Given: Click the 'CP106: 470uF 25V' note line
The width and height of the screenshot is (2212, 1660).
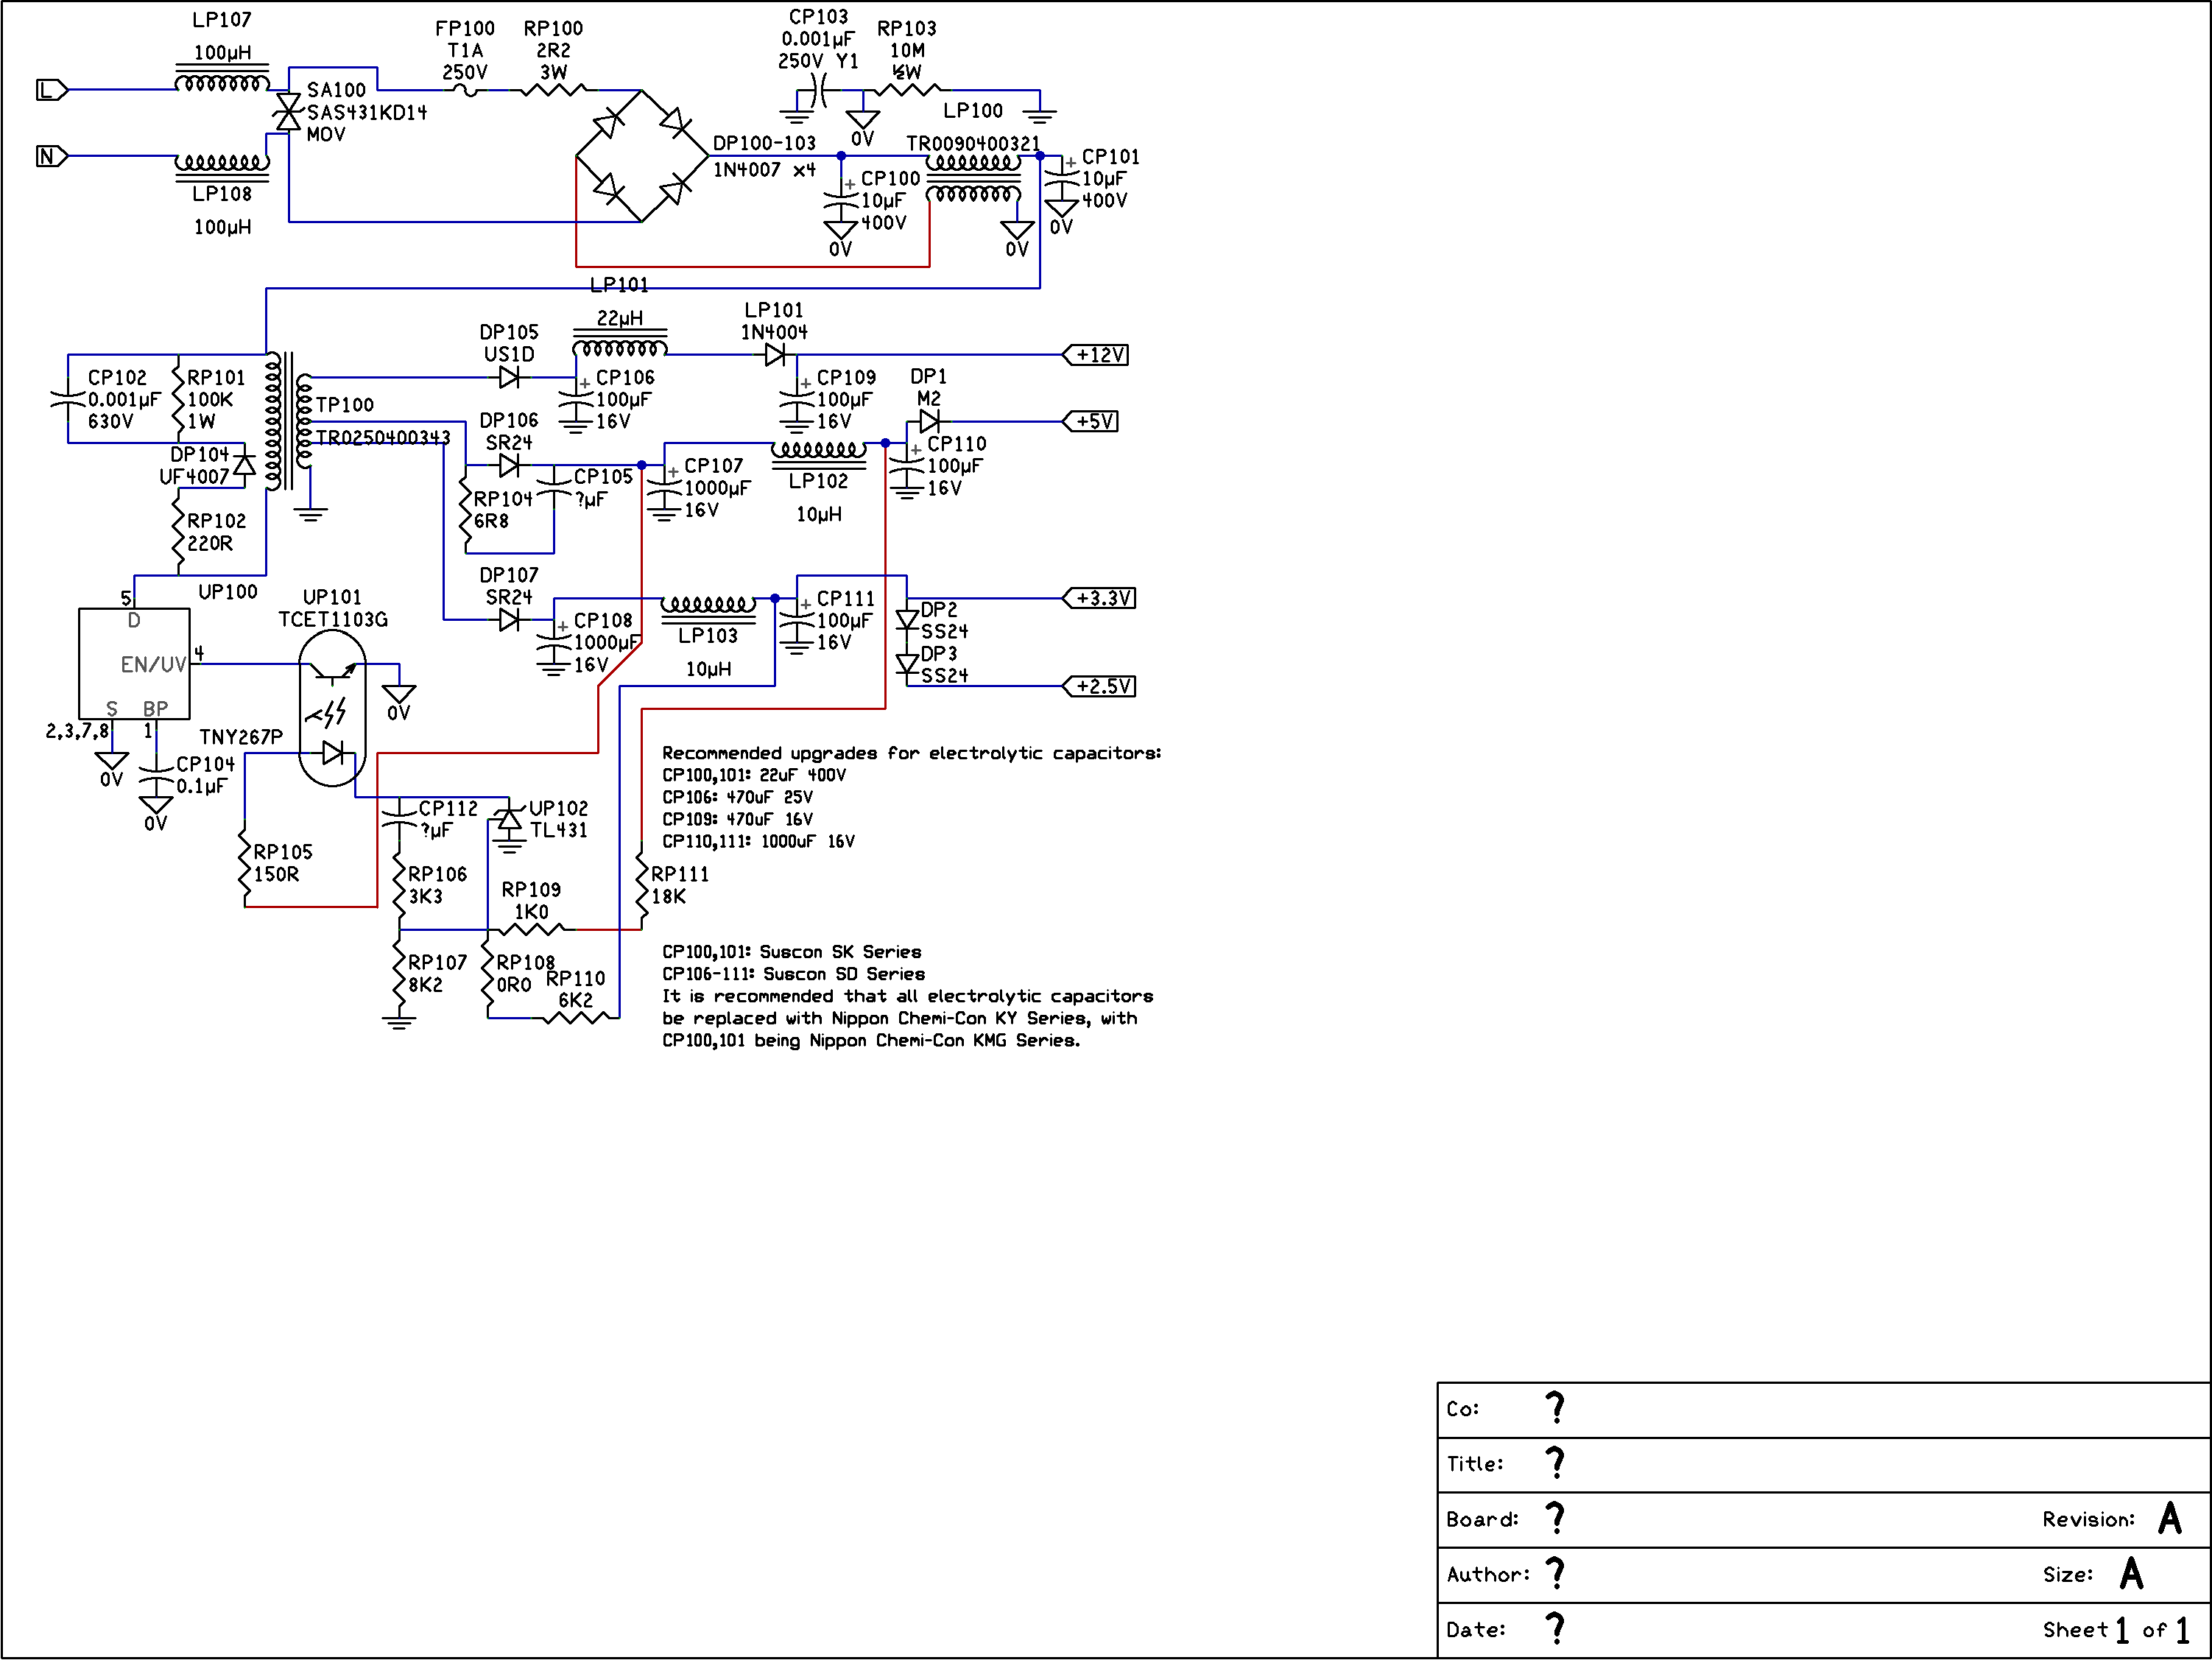Looking at the screenshot, I should (738, 797).
